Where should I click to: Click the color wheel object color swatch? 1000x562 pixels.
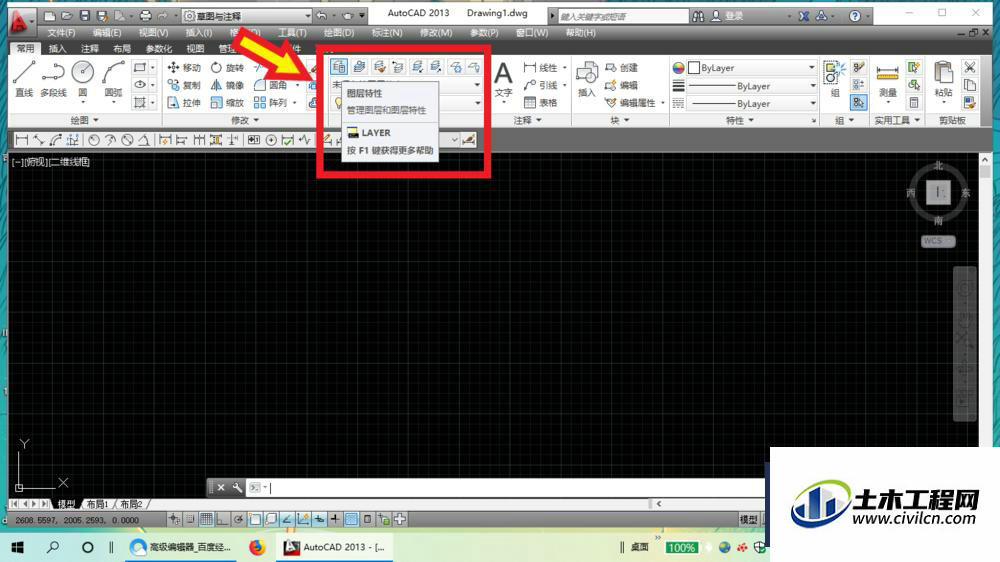click(678, 68)
